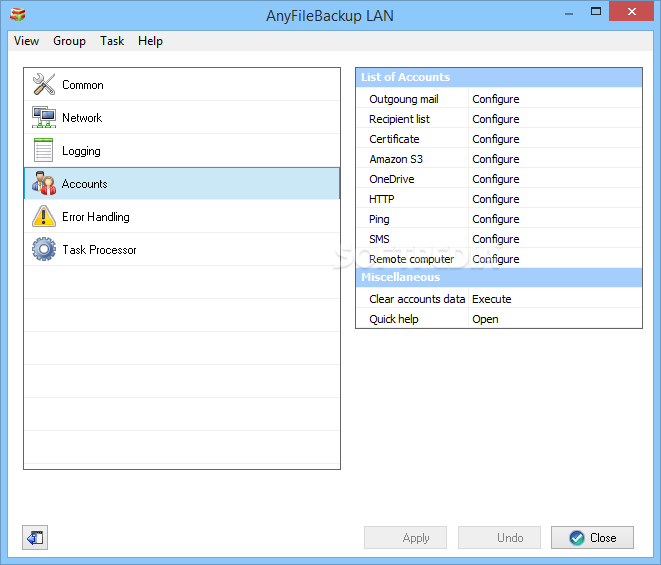Click the Error Handling warning icon
661x565 pixels.
point(44,216)
